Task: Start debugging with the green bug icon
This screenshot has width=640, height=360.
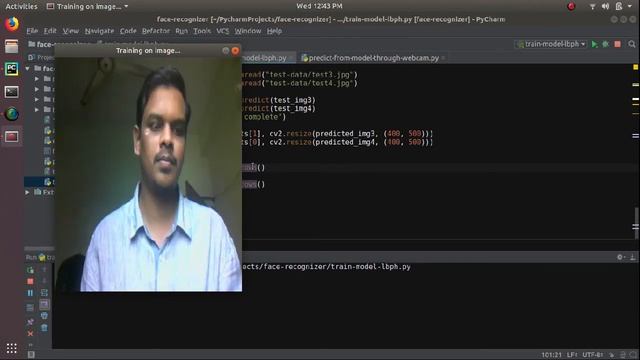Action: (x=606, y=44)
